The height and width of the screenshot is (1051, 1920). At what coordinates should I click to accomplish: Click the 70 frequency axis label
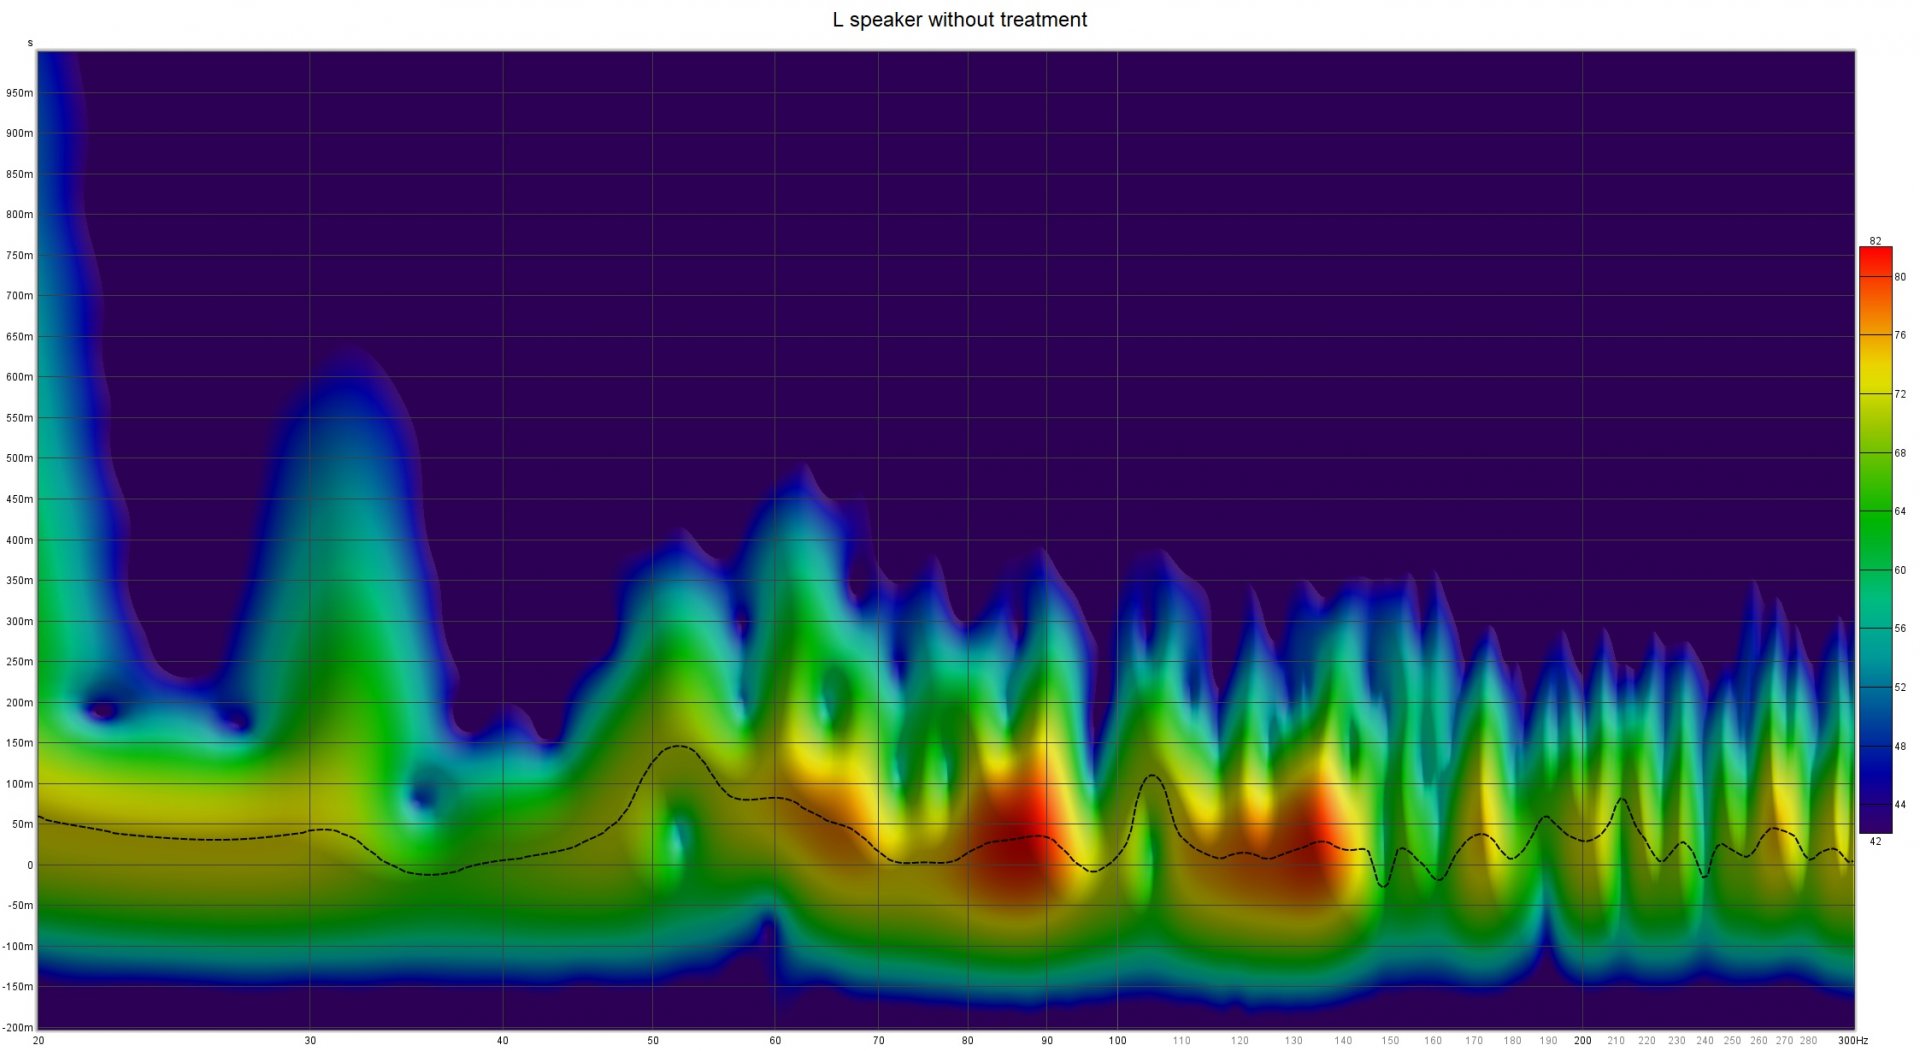pos(878,1041)
